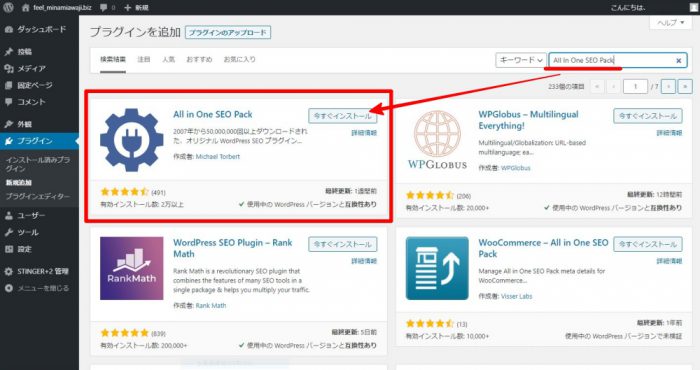Open 新規追加 submenu item
Screen dimensions: 700x370
(19, 183)
